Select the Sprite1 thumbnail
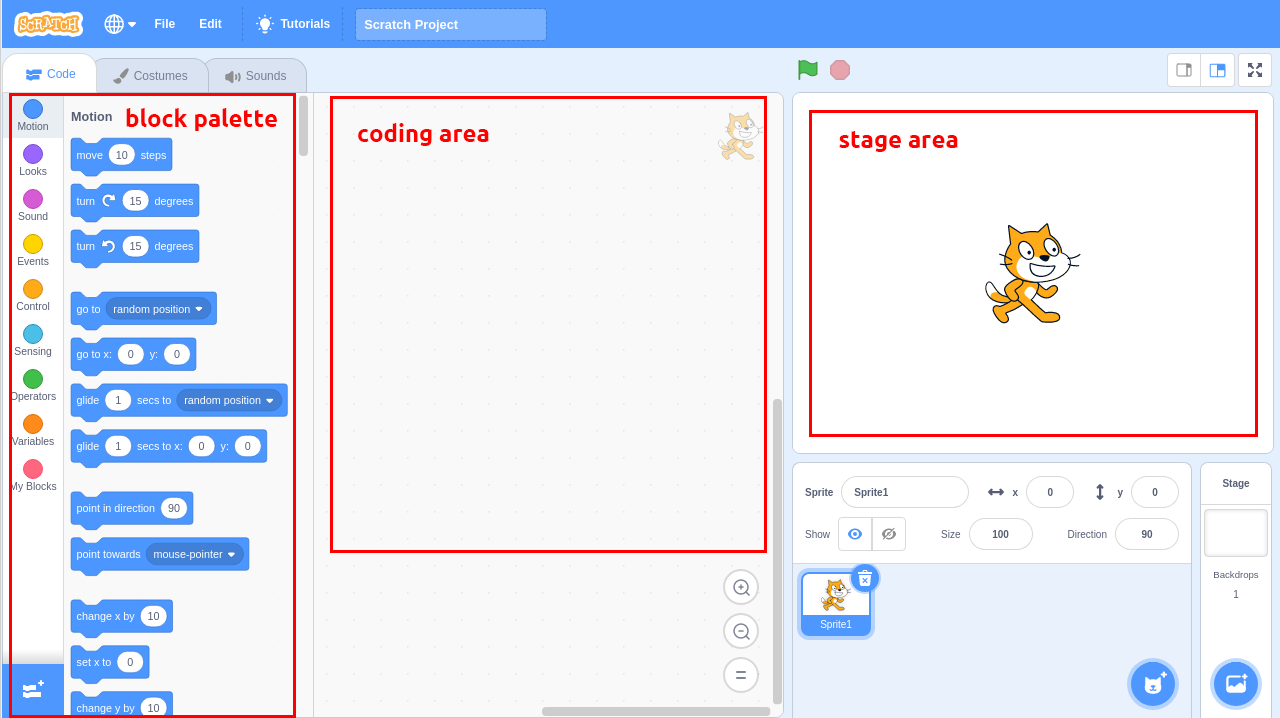The width and height of the screenshot is (1280, 718). pyautogui.click(x=836, y=604)
